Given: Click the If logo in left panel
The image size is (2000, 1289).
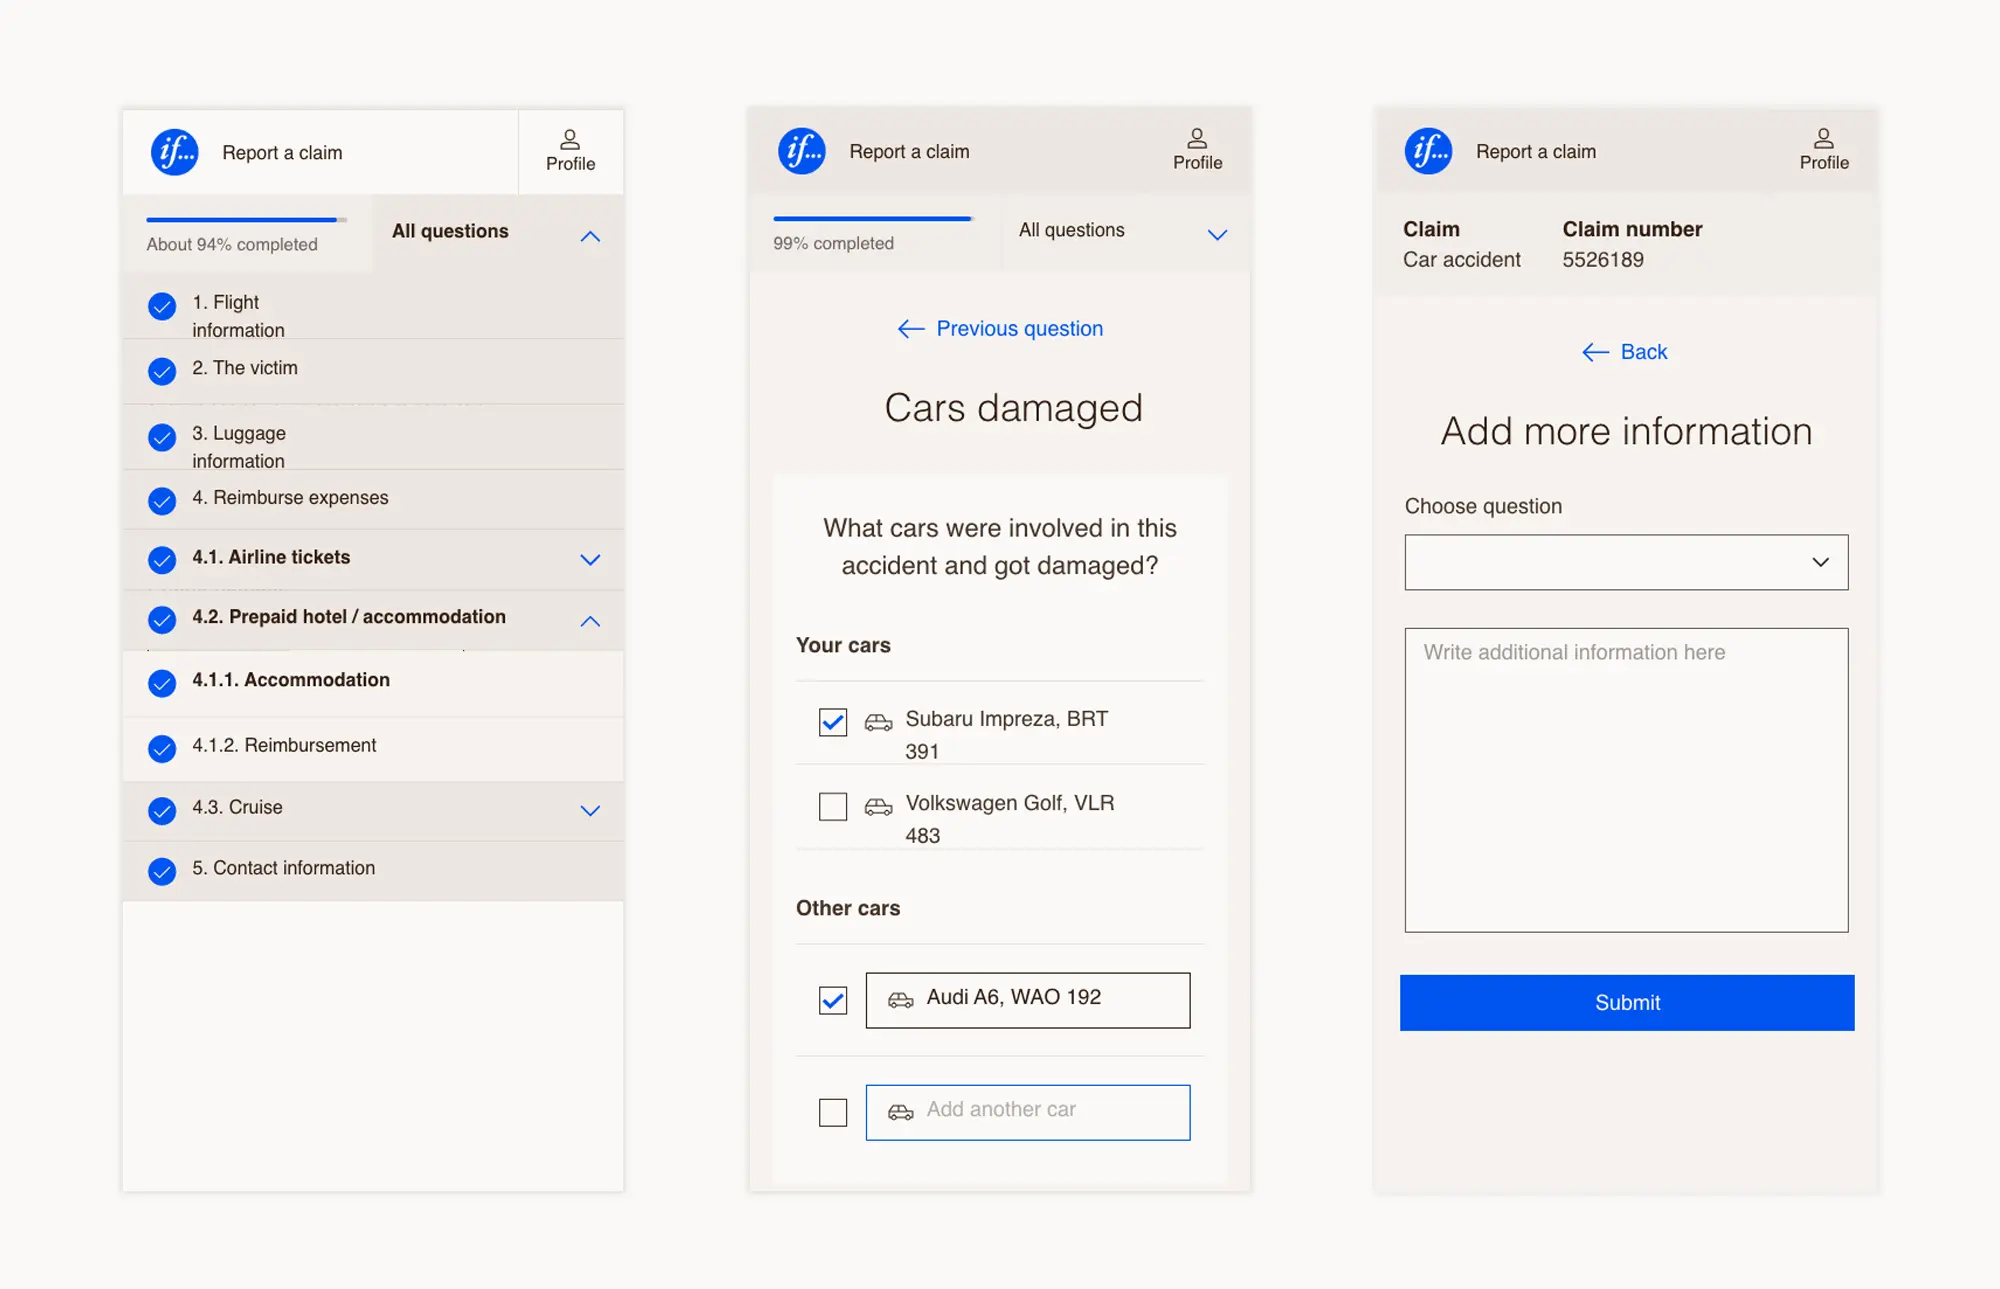Looking at the screenshot, I should [x=174, y=152].
